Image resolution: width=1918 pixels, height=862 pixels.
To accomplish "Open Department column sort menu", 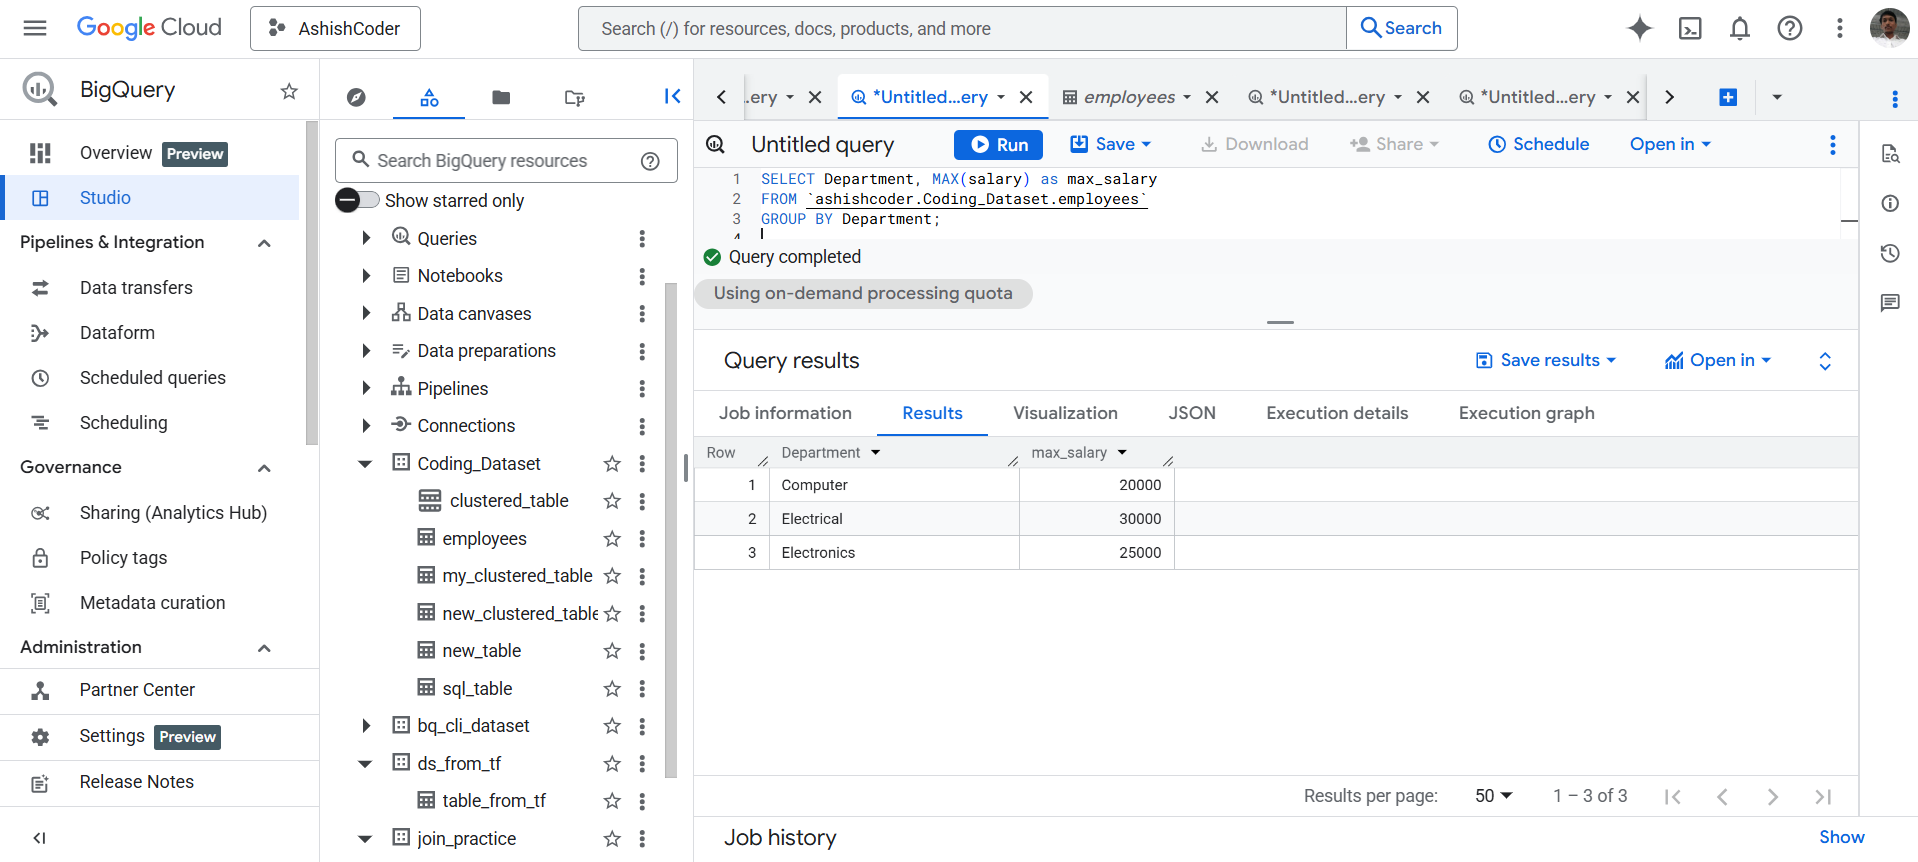I will (876, 453).
